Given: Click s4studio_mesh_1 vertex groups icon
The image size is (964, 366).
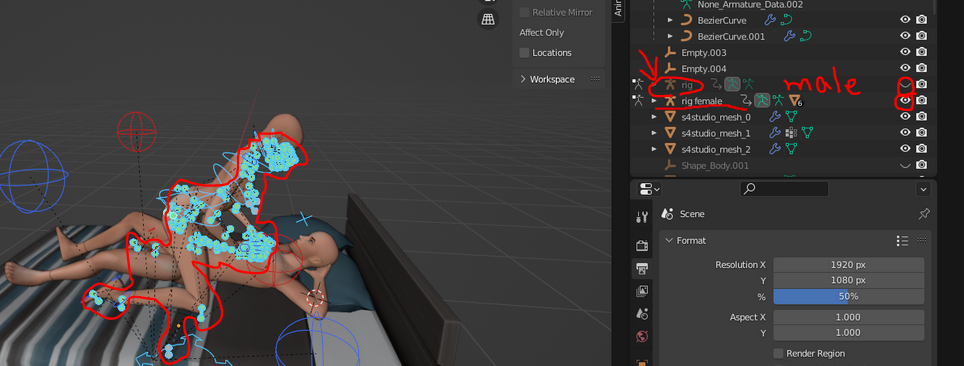Looking at the screenshot, I should pyautogui.click(x=791, y=132).
